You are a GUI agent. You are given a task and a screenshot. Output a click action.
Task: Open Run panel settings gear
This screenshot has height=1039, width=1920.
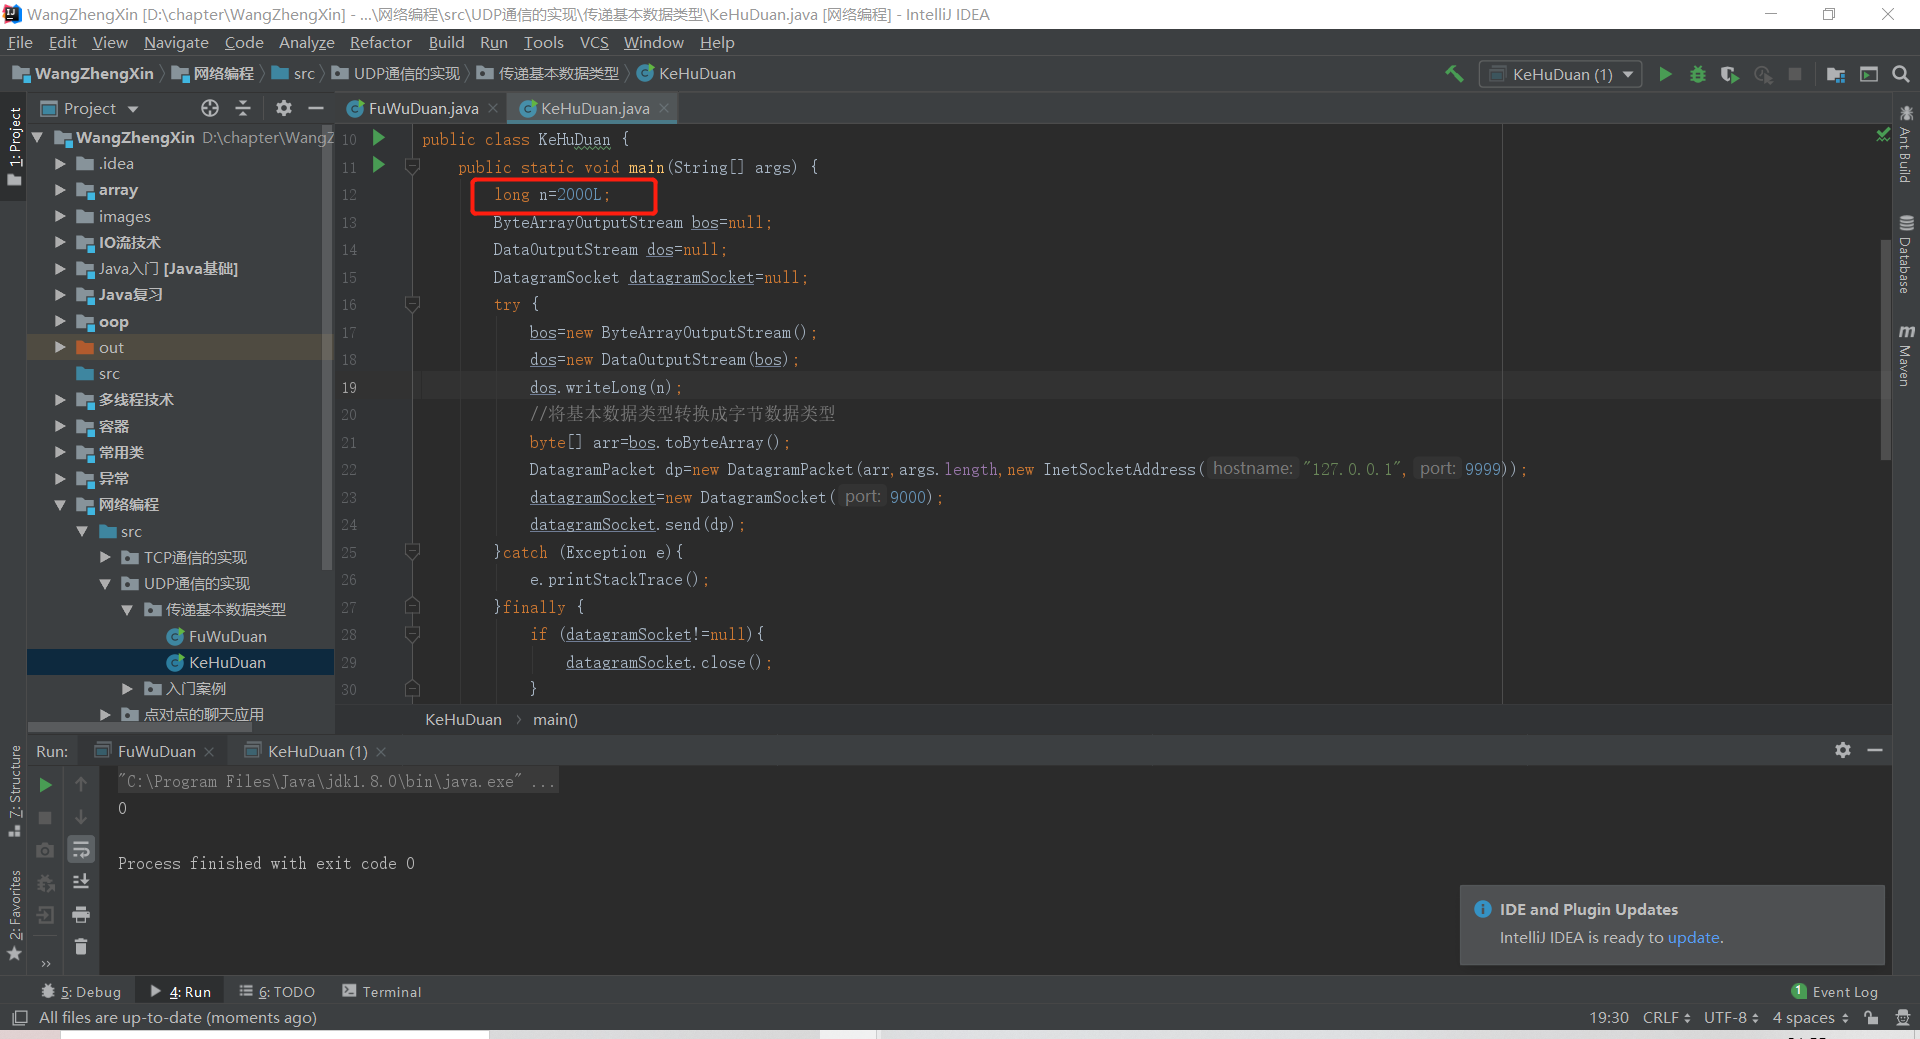tap(1843, 750)
